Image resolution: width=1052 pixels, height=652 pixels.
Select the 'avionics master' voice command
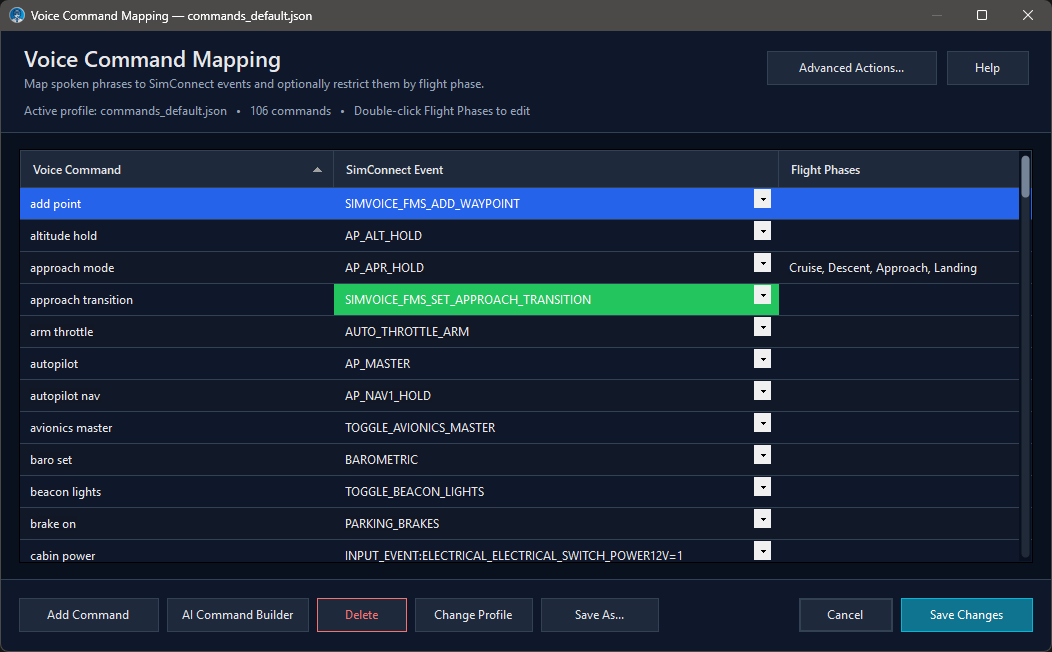pos(177,428)
